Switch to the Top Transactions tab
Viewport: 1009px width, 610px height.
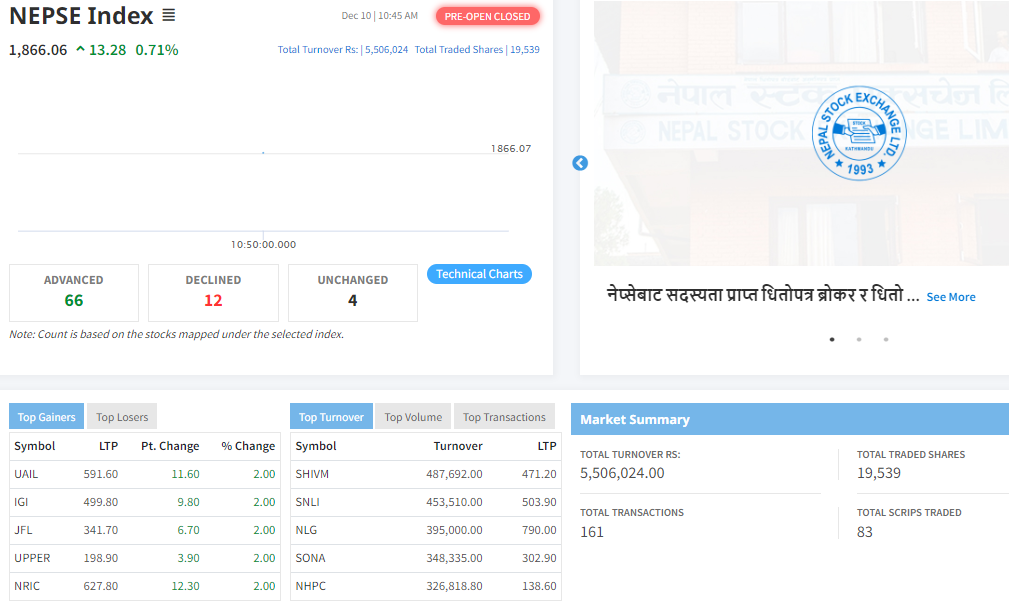[x=504, y=417]
